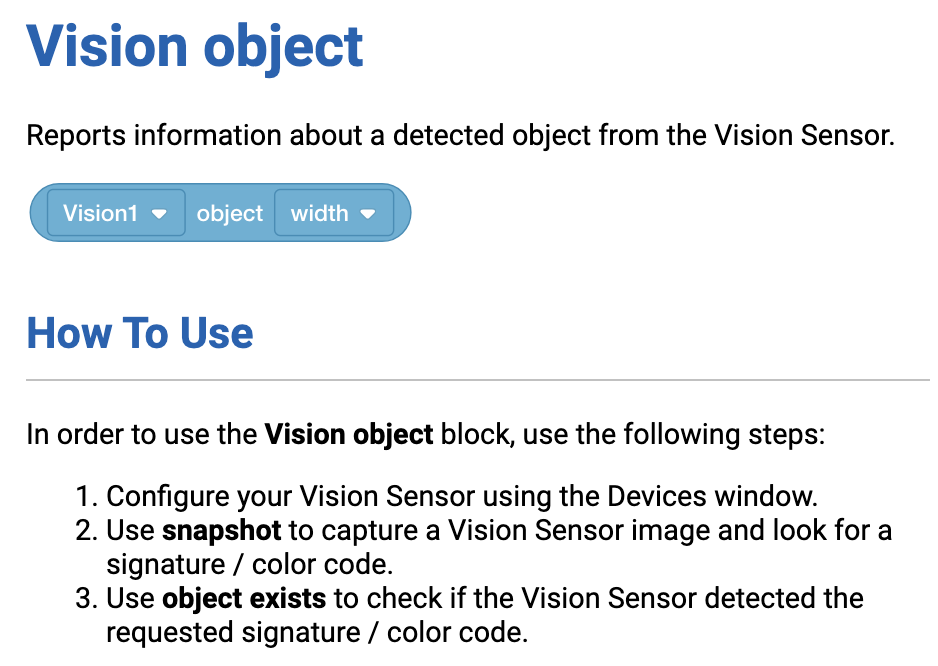Click 'requested signature / color code.' line

coord(318,632)
